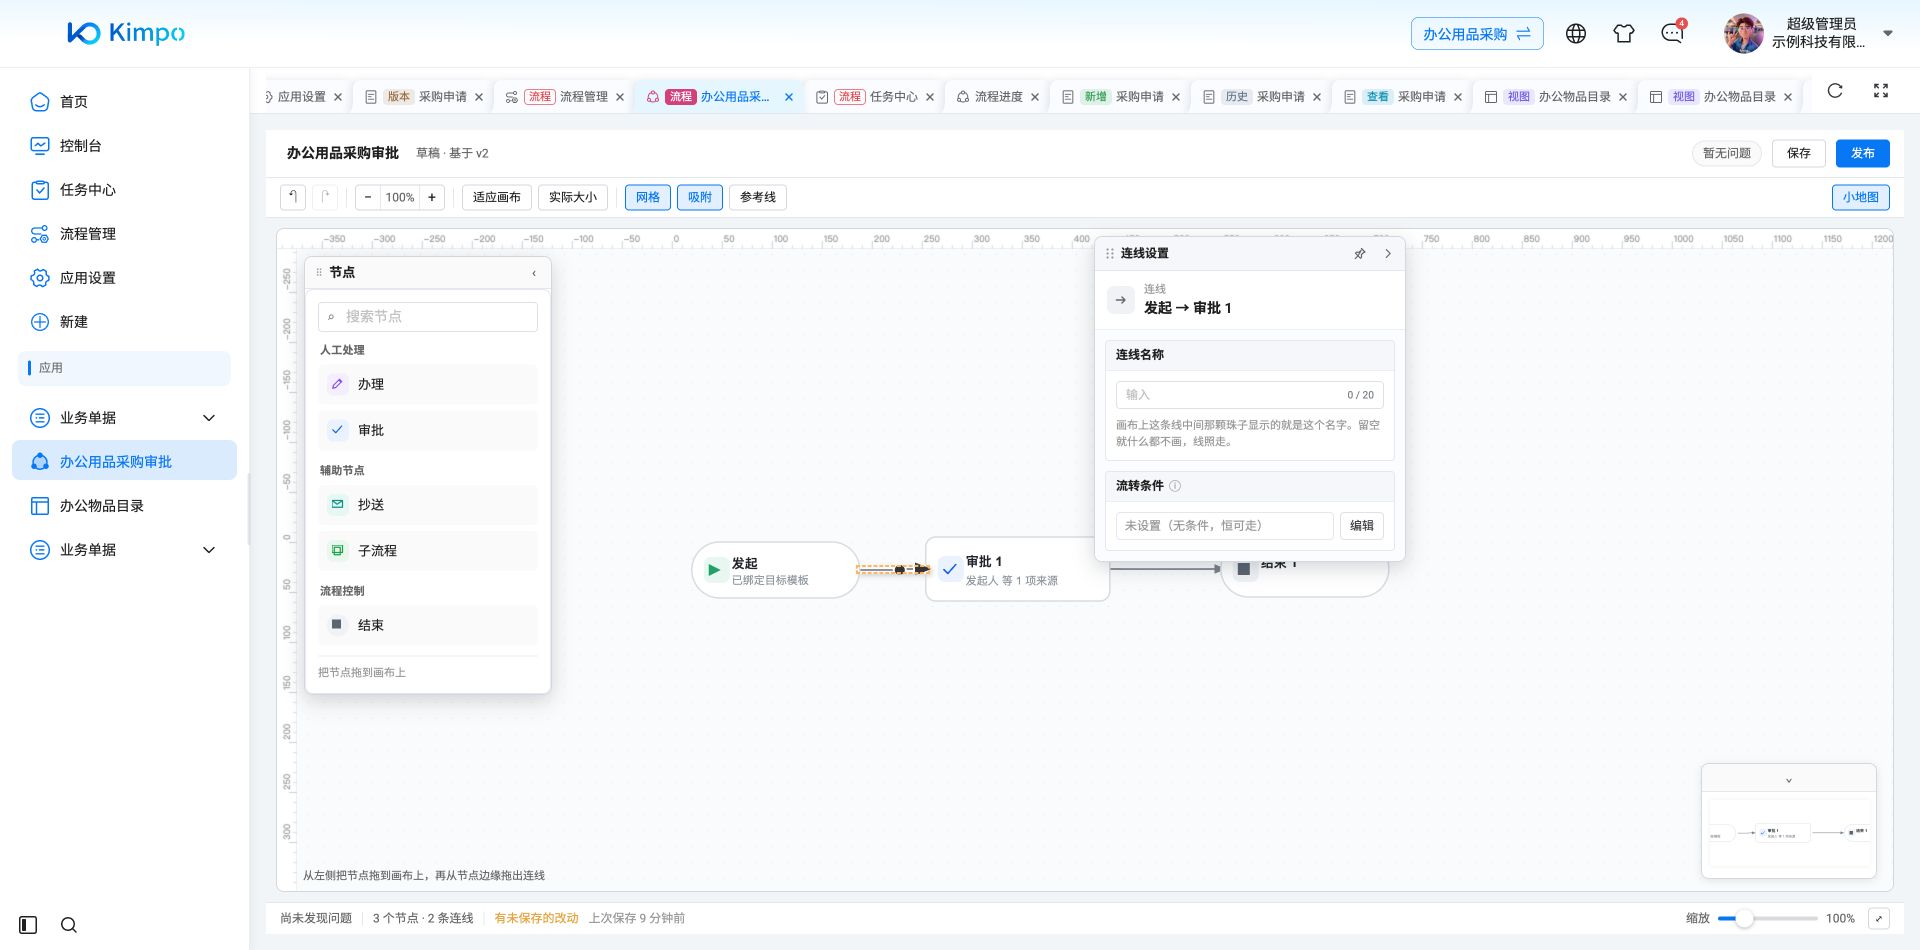Open the messages chat icon

click(x=1672, y=34)
